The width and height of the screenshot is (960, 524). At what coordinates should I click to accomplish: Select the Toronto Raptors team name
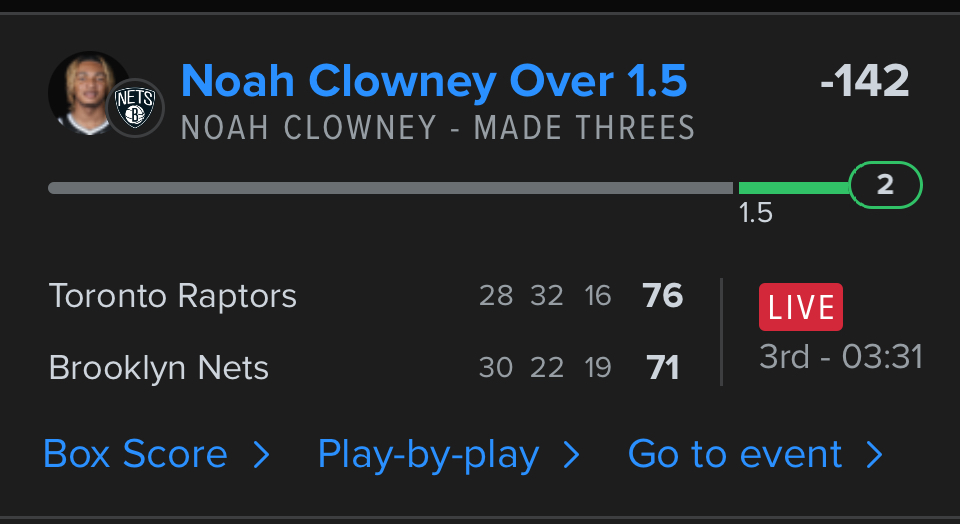[x=173, y=296]
